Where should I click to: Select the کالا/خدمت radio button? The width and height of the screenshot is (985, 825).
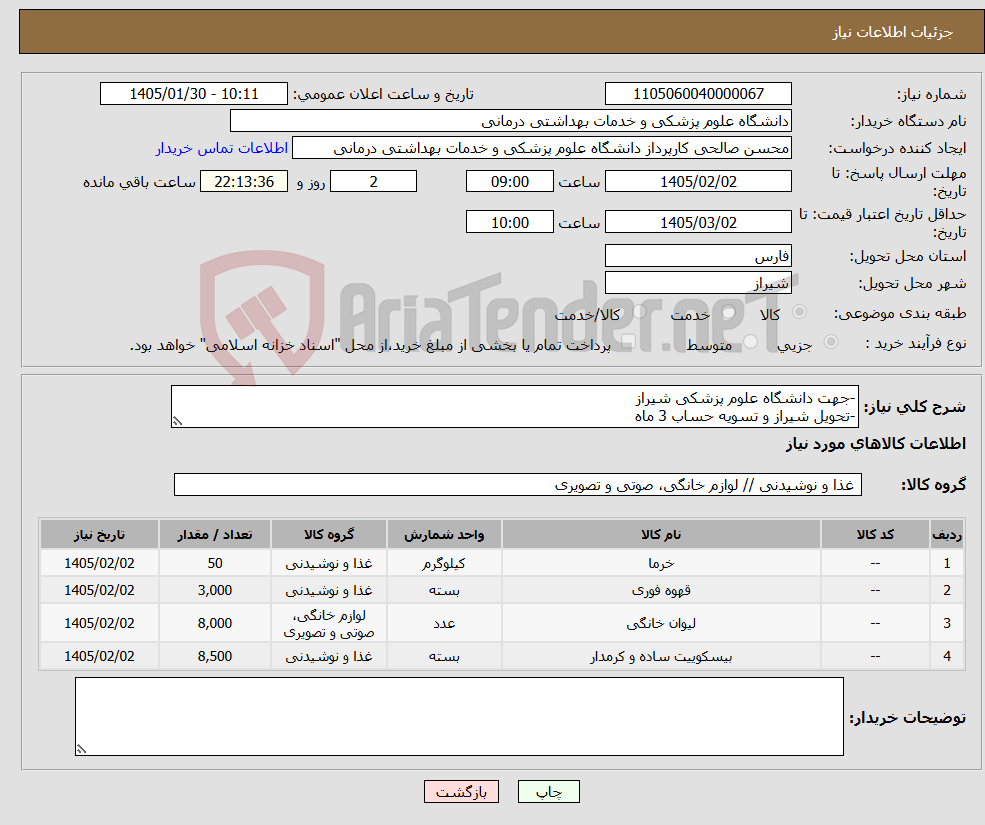tap(639, 312)
